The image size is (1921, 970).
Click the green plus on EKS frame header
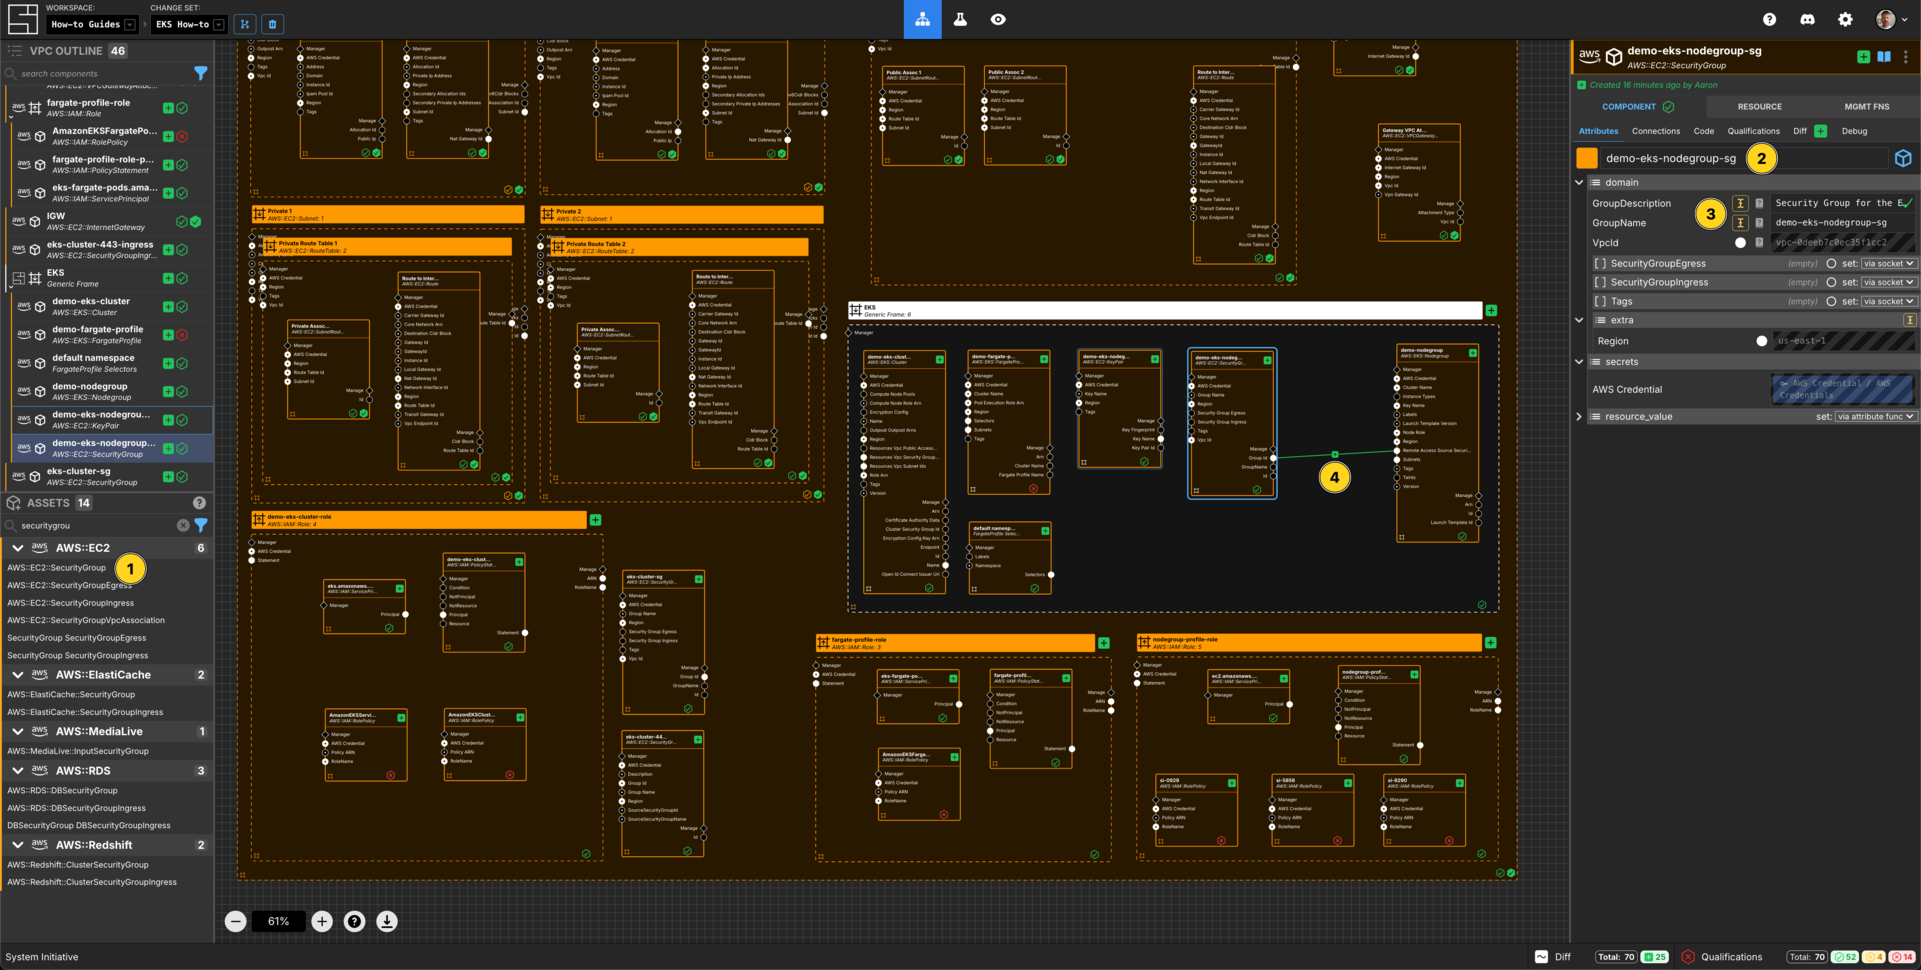pyautogui.click(x=1491, y=311)
